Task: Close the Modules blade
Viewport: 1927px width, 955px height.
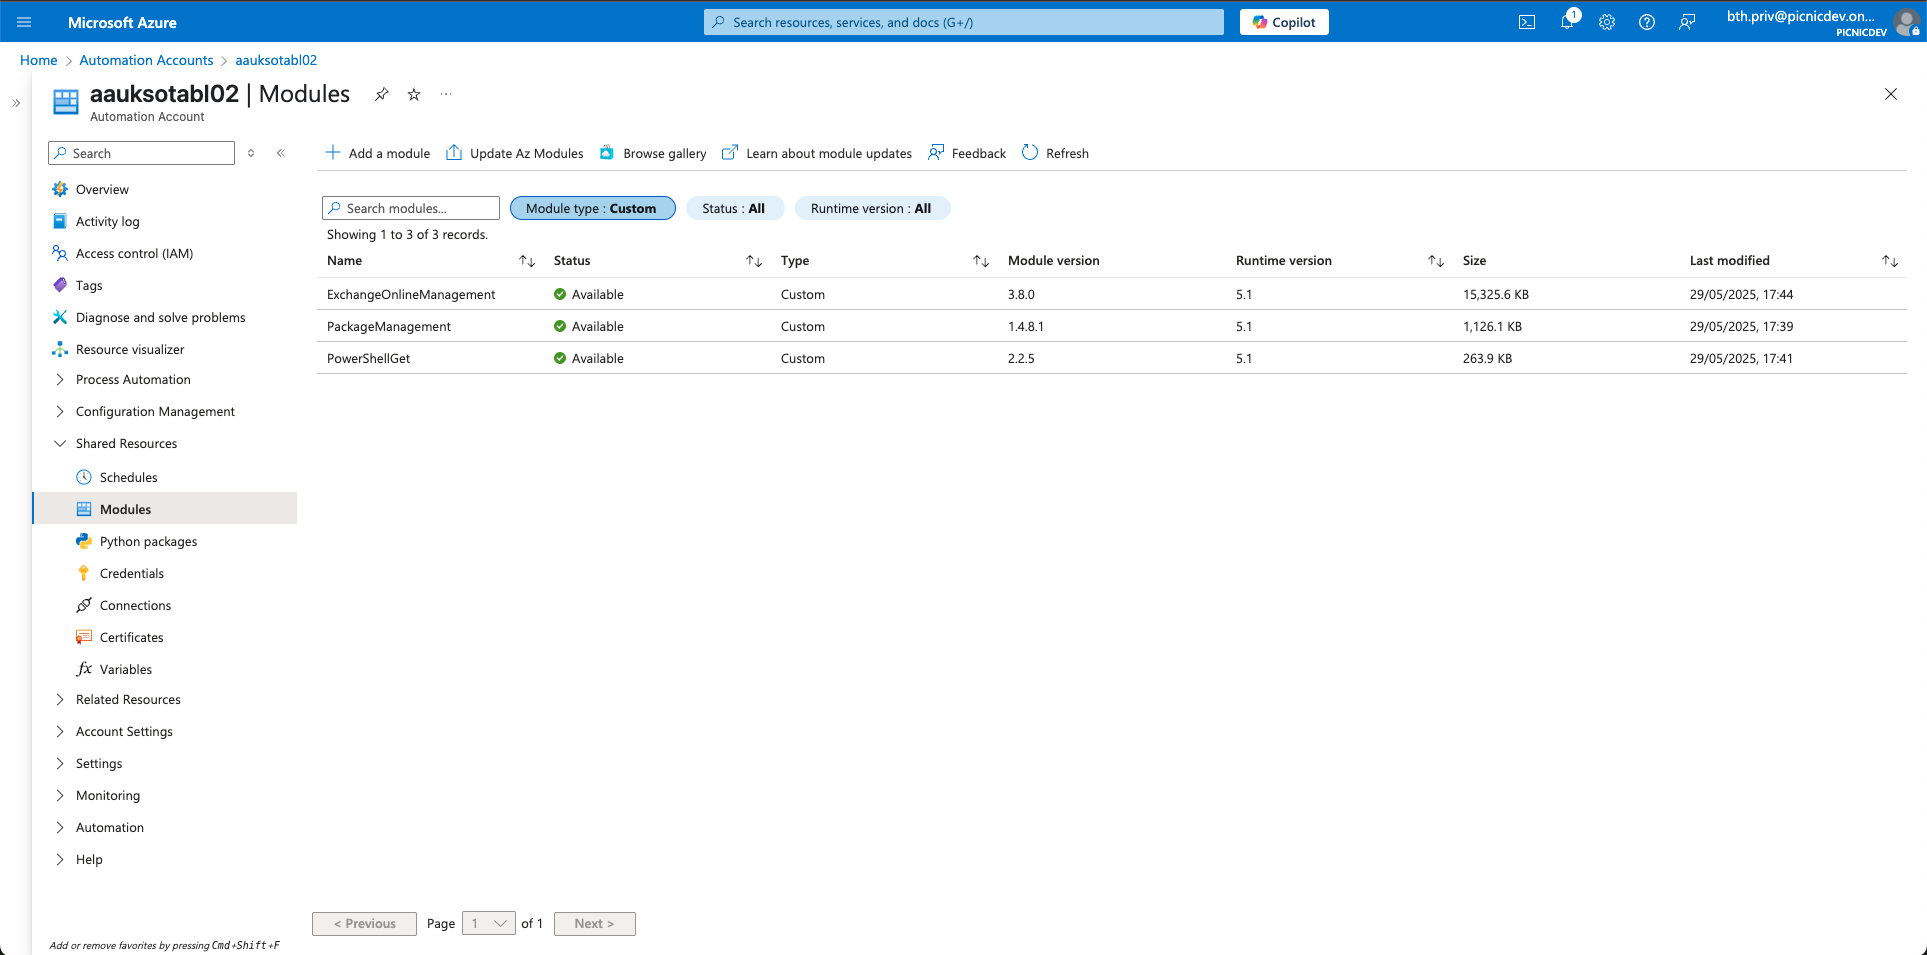Action: click(1890, 94)
